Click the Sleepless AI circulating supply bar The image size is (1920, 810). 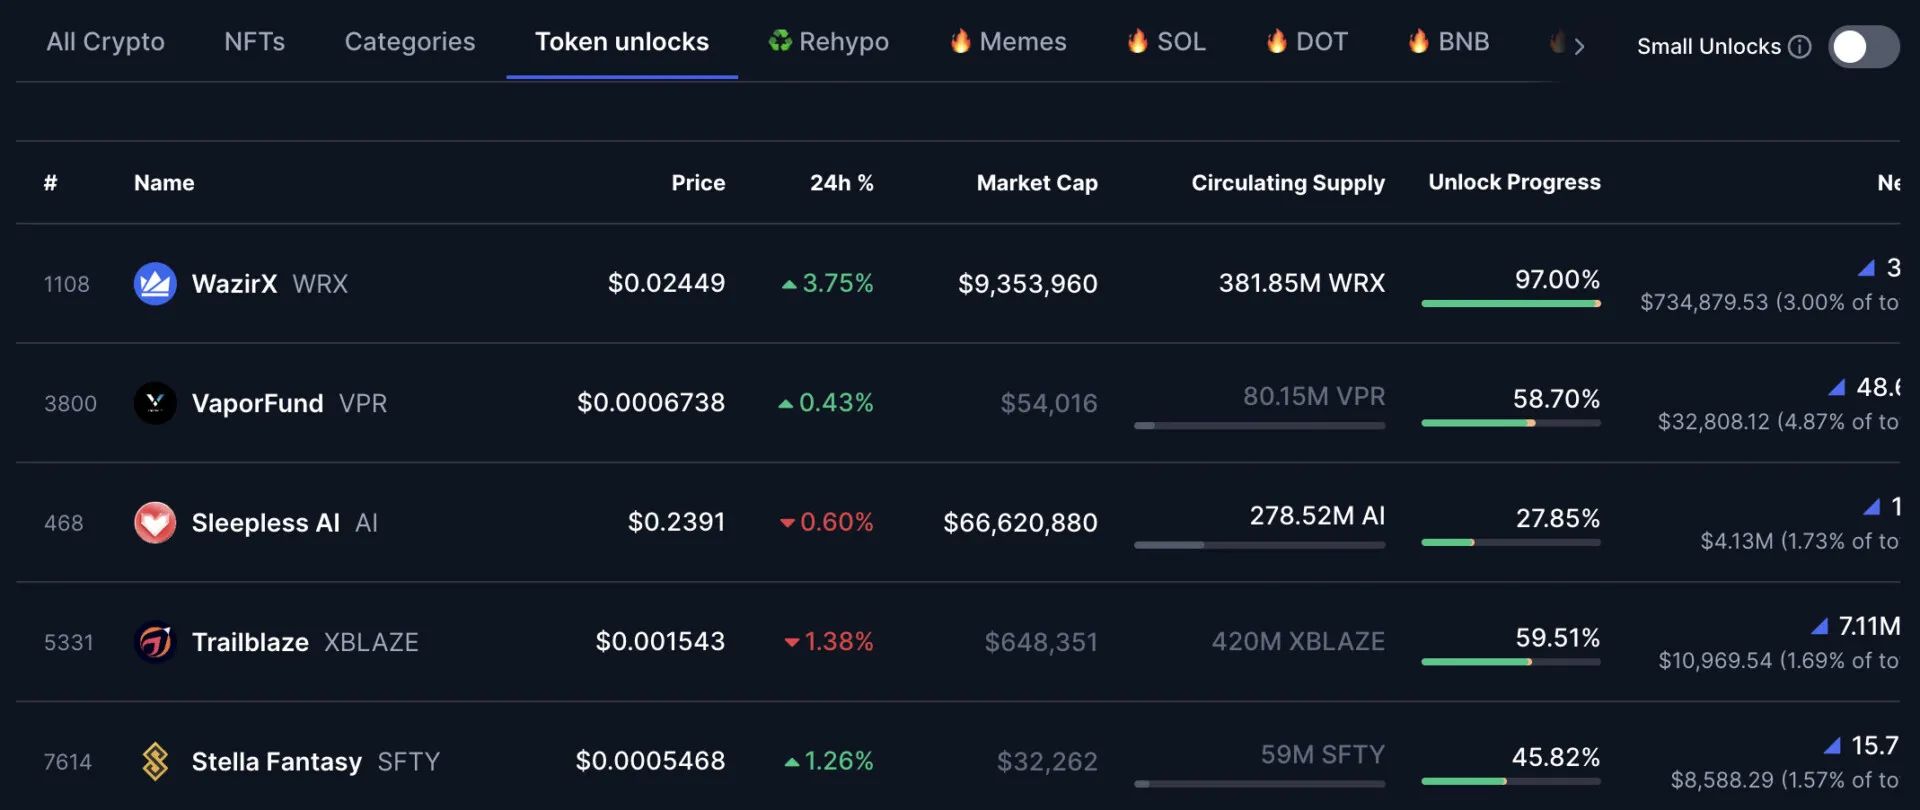pyautogui.click(x=1259, y=545)
